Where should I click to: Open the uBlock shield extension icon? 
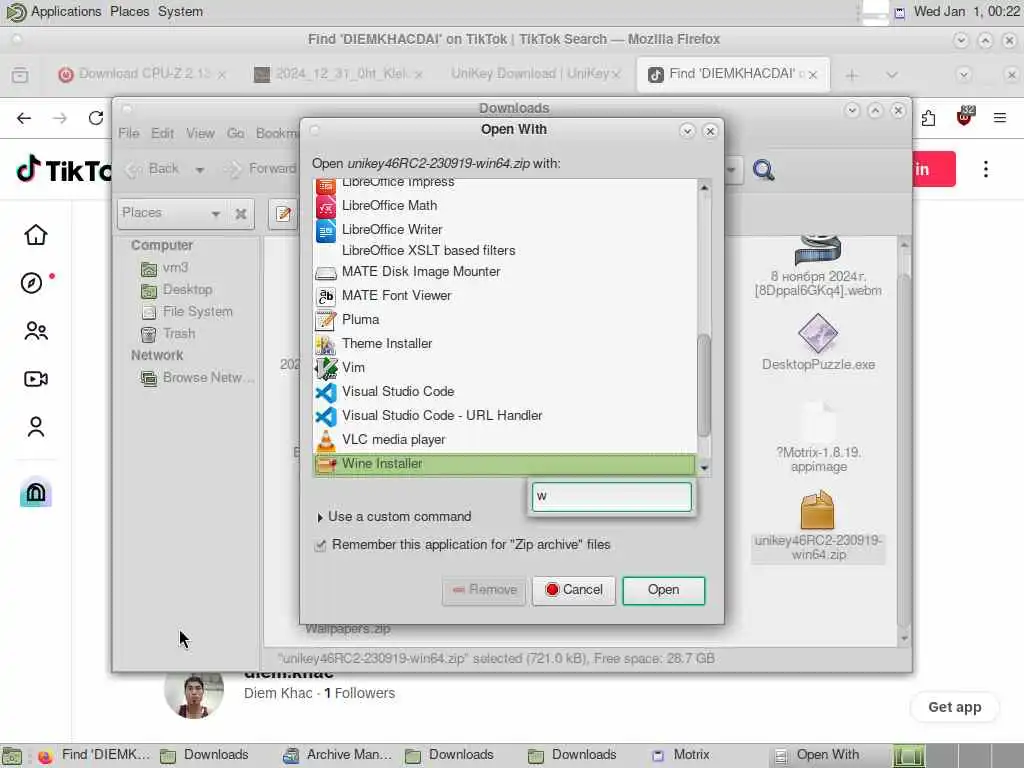(x=964, y=117)
